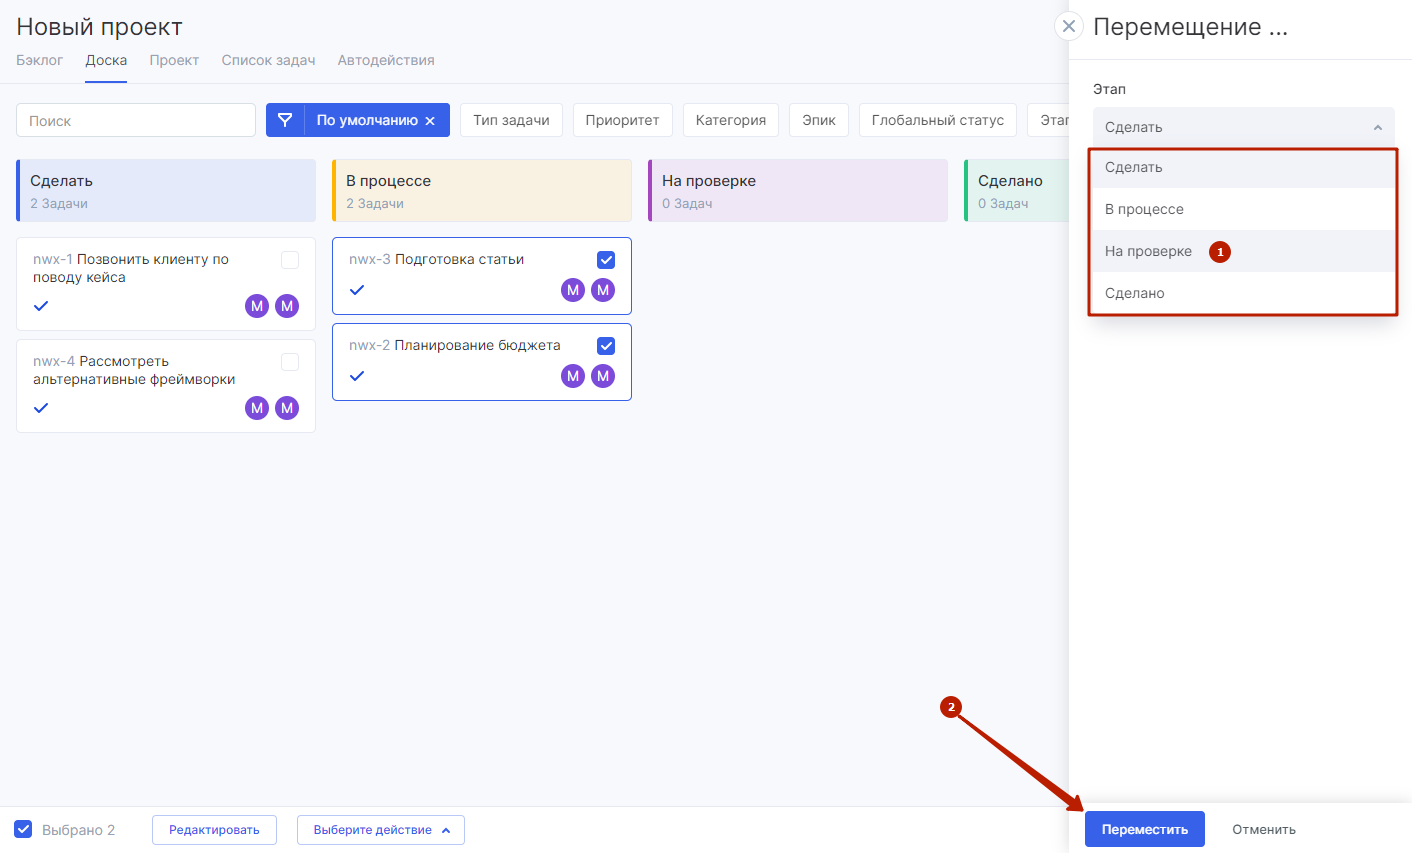Check the nwx-1 task checkbox
Viewport: 1412px width, 853px height.
(290, 260)
